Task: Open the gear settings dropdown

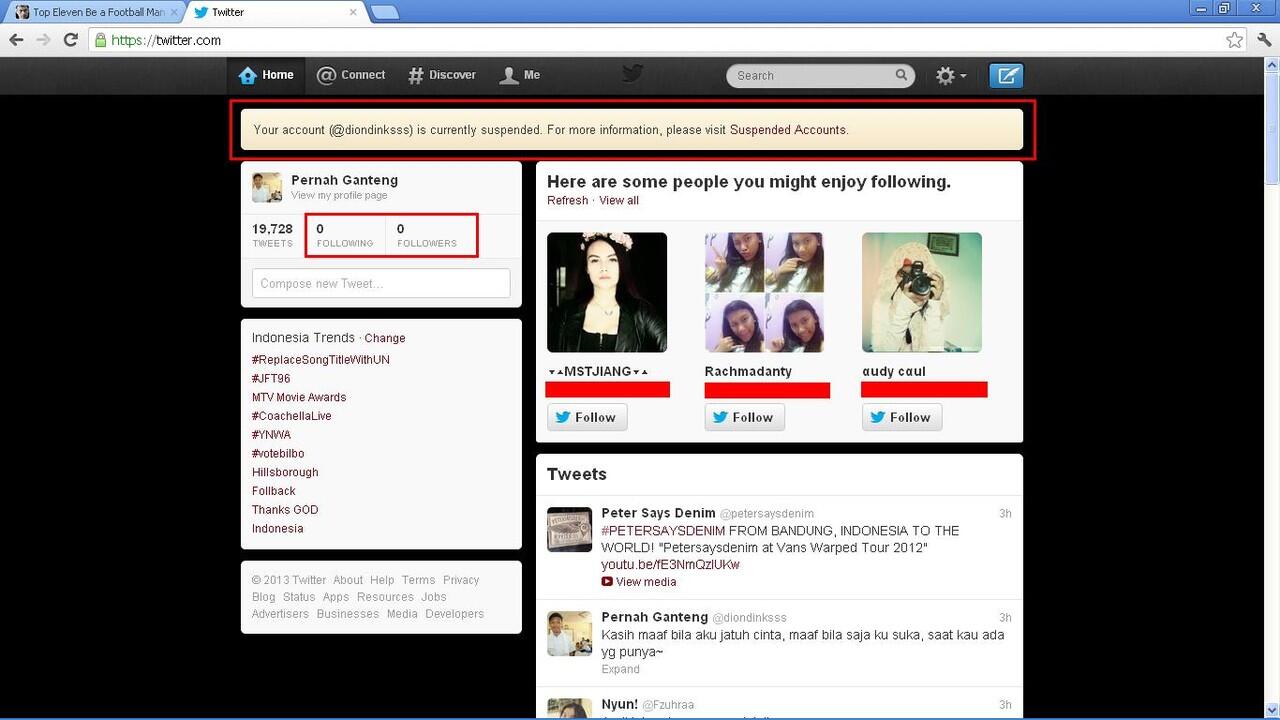Action: [x=951, y=75]
